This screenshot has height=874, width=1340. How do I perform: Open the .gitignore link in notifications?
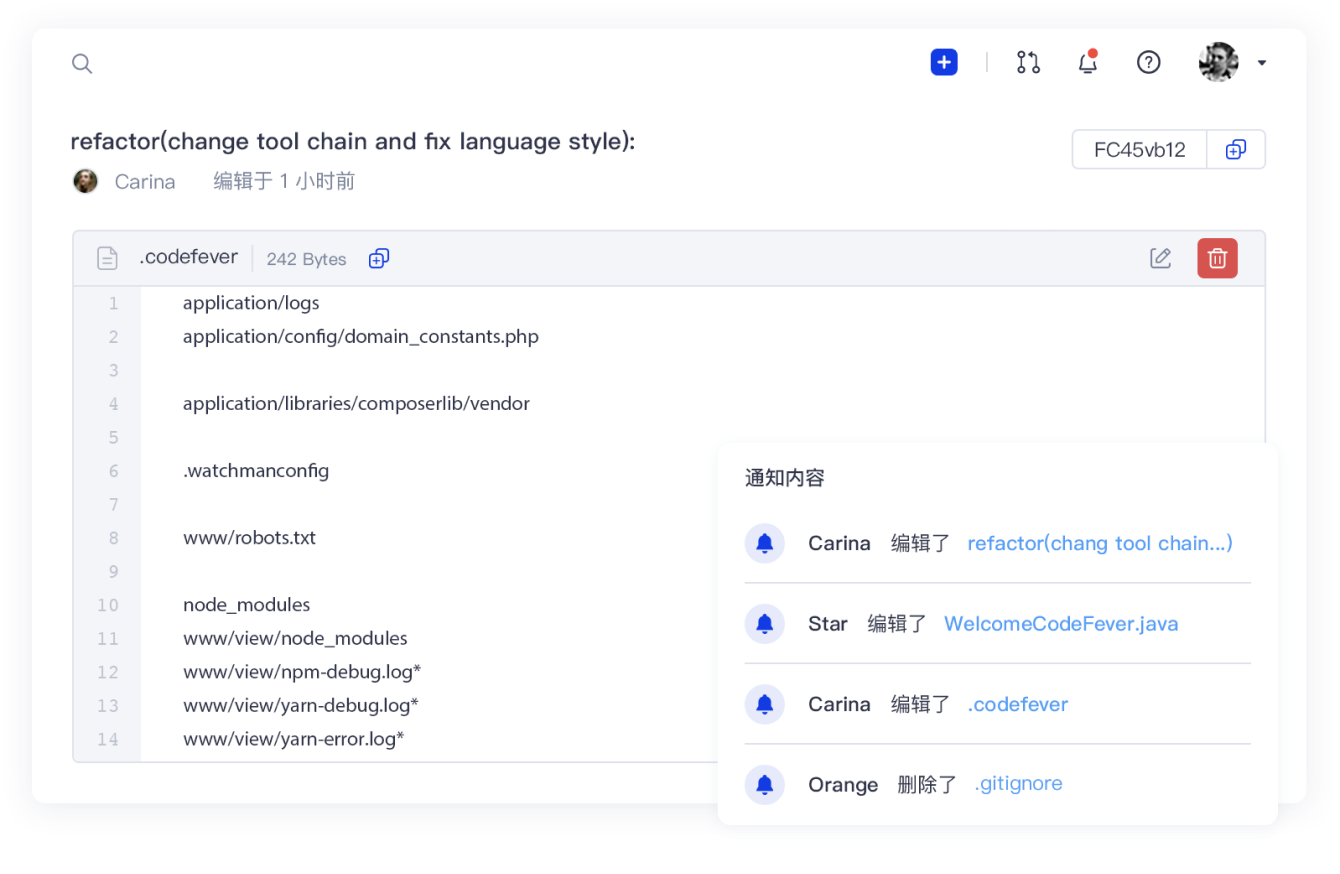coord(1018,784)
